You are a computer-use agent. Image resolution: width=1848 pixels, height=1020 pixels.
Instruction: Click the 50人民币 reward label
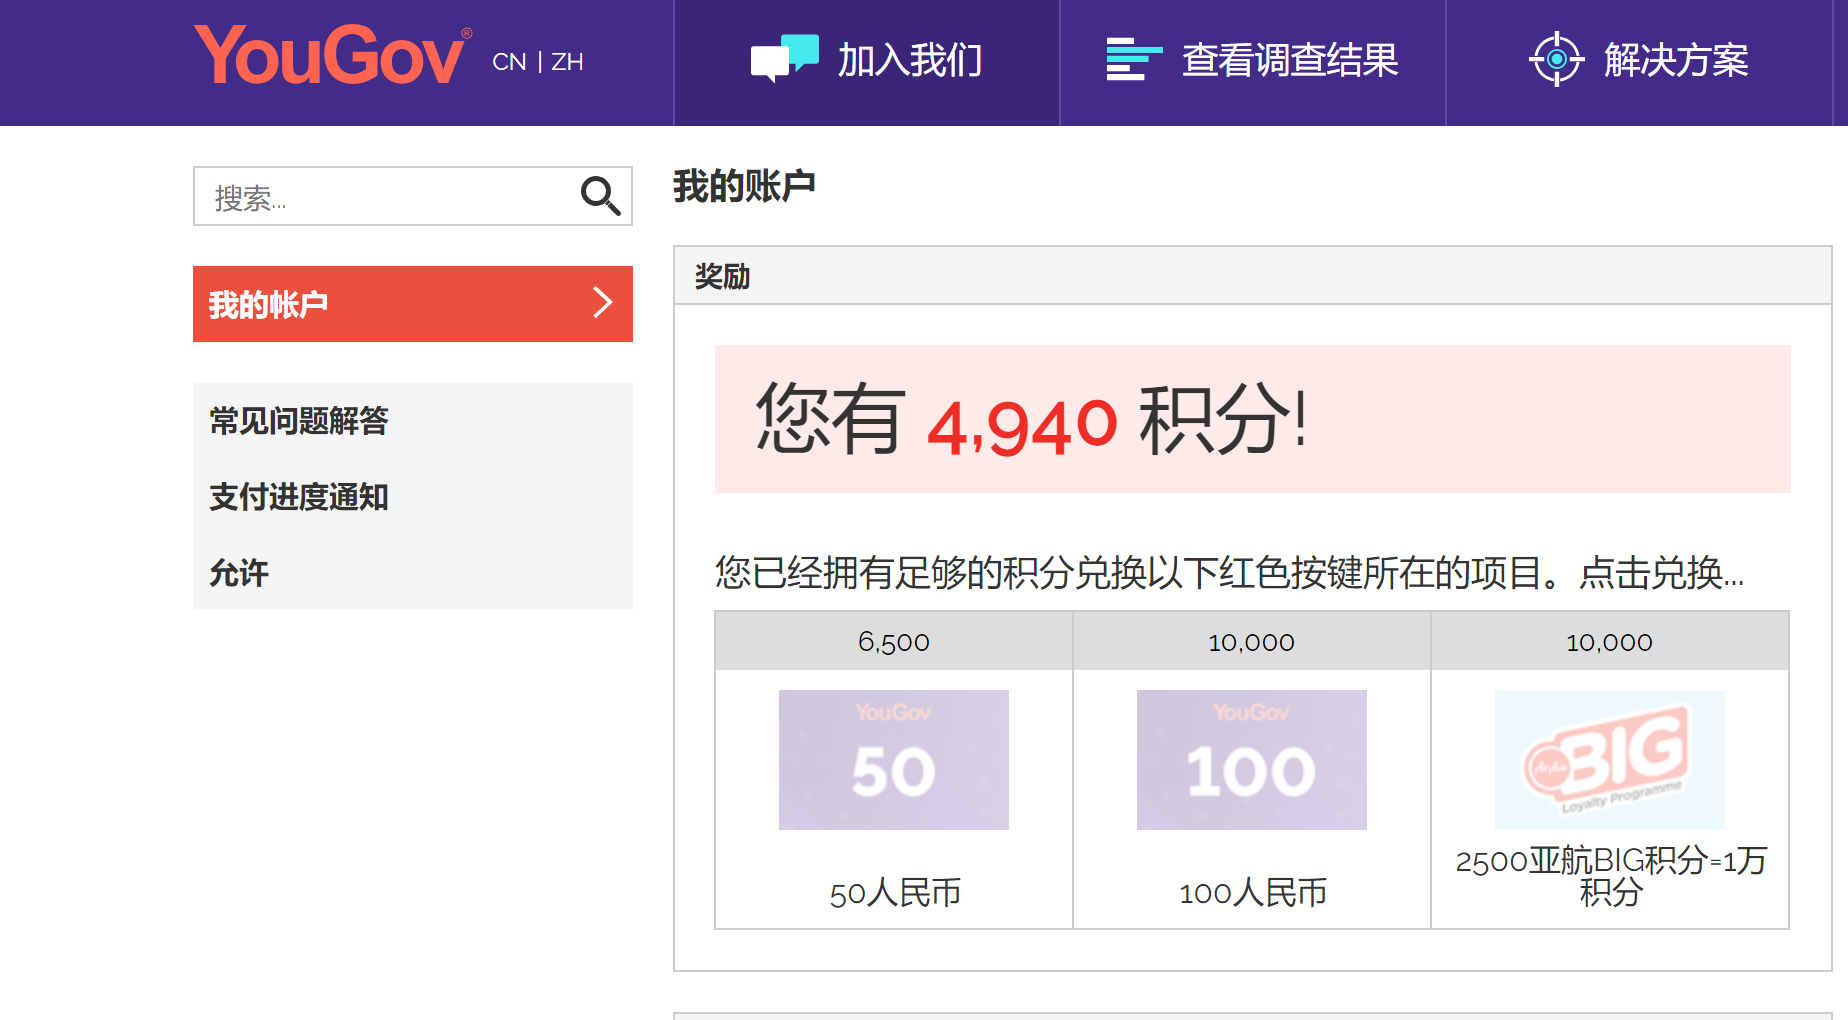click(x=895, y=893)
